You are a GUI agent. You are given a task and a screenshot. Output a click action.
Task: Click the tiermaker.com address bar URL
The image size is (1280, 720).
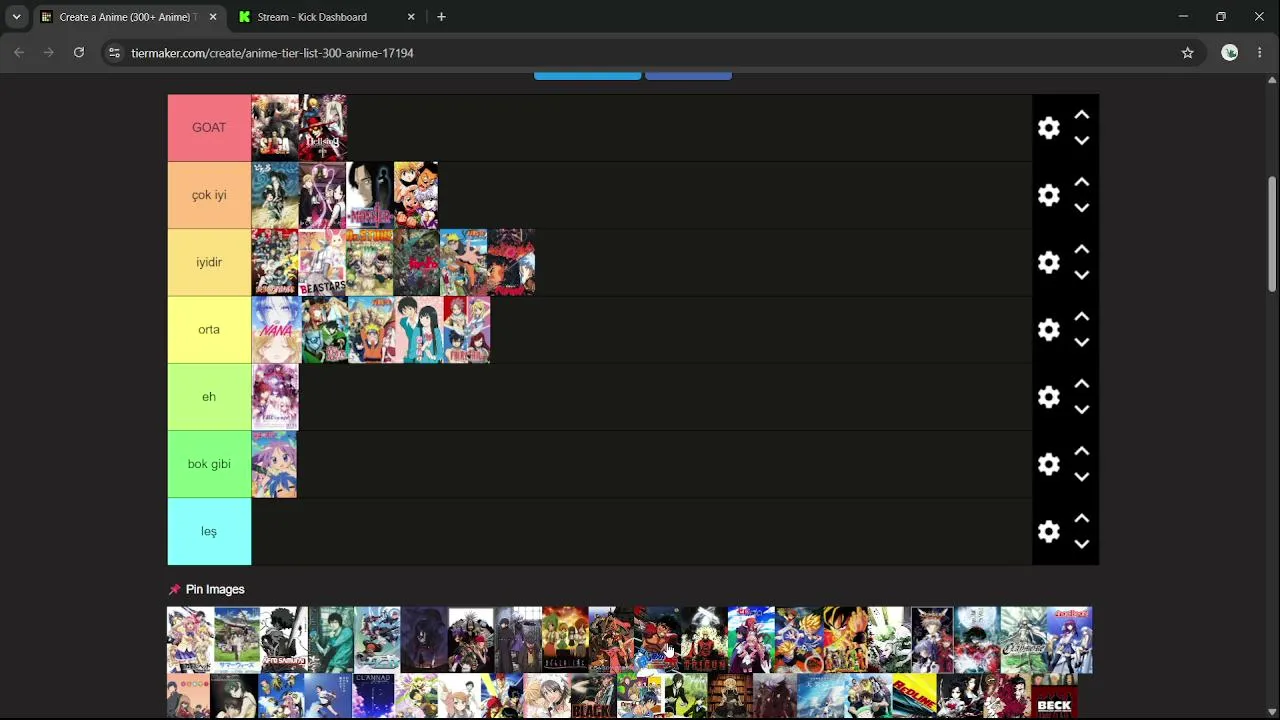pyautogui.click(x=272, y=53)
